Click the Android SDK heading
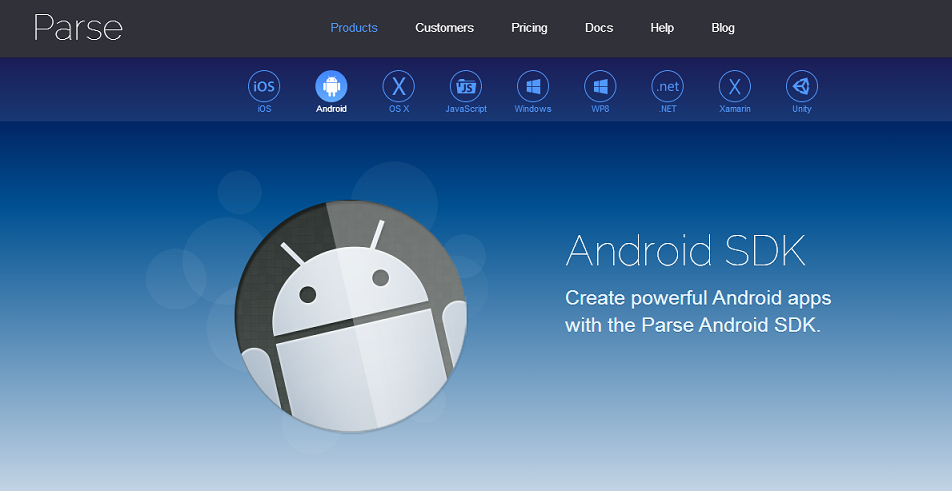Screen dimensions: 952x491 [x=685, y=250]
